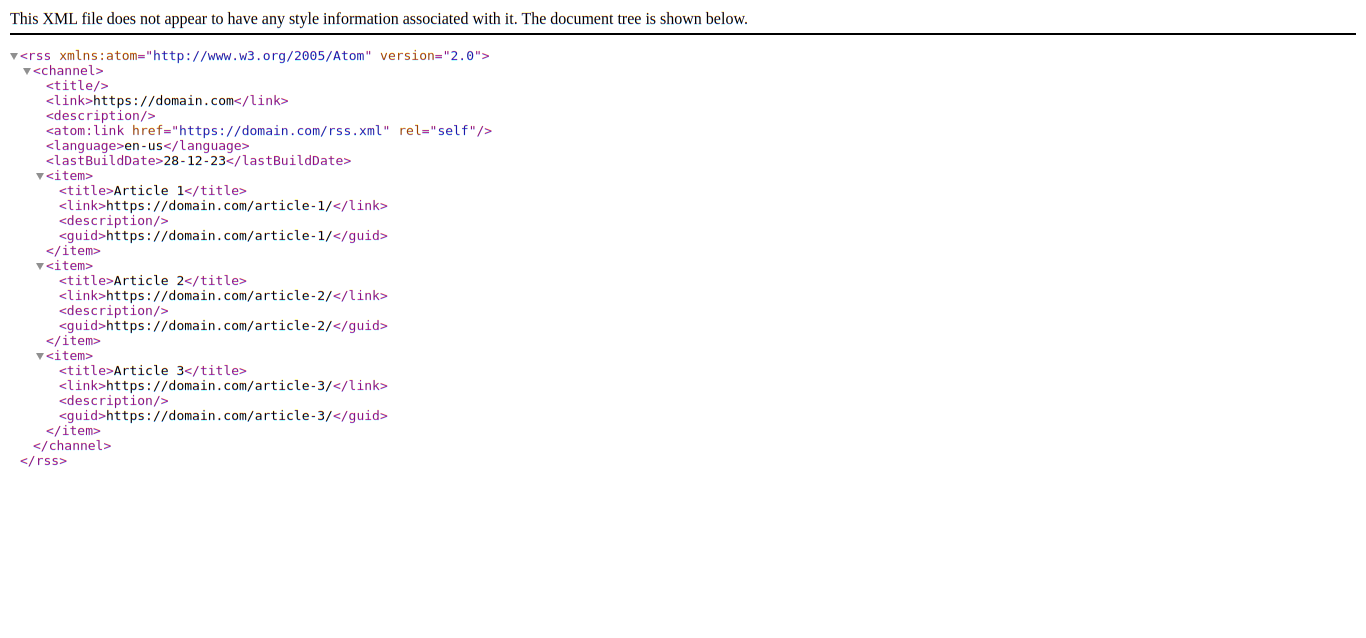The width and height of the screenshot is (1366, 638).
Task: Click the closing rss tag
Action: (x=43, y=461)
